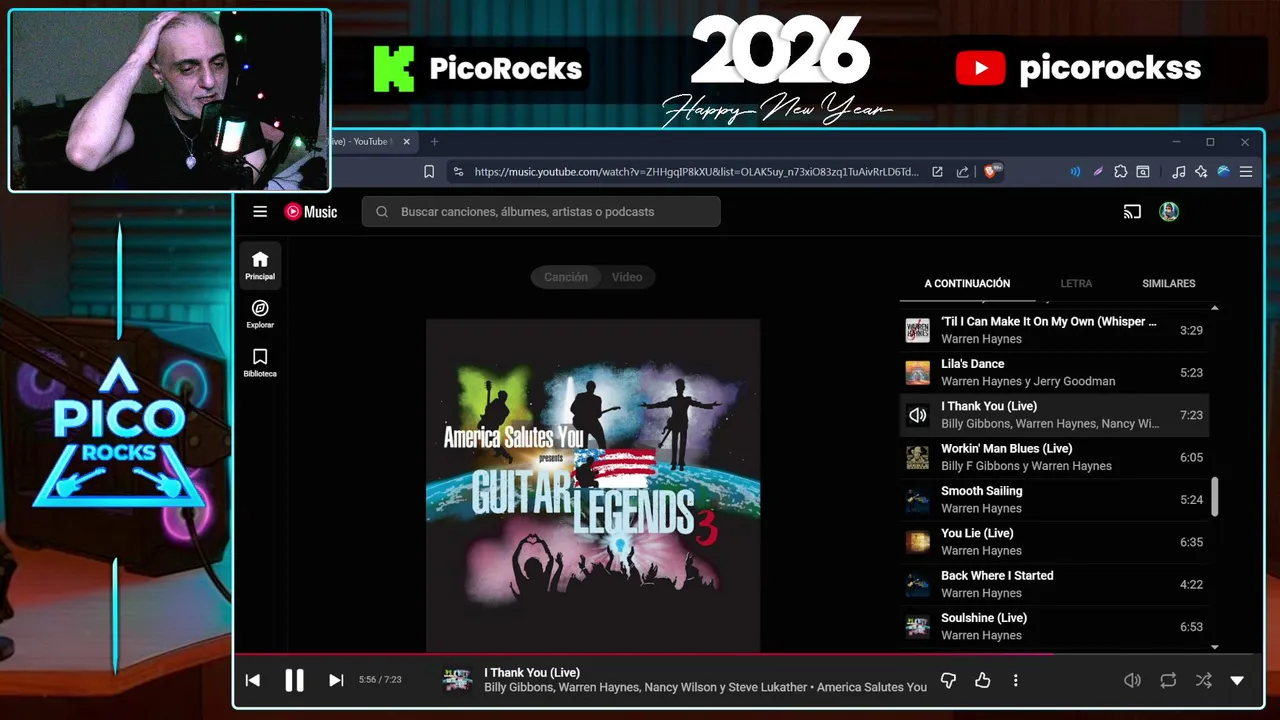Click the queue scrollbar thumb

[1215, 497]
